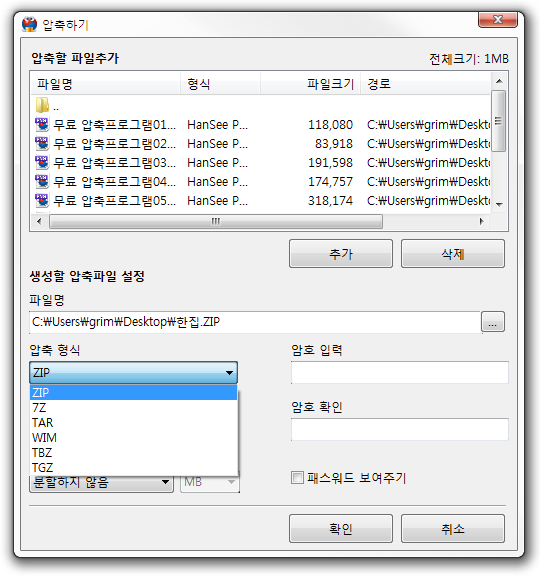Select ZIP in the format list

click(x=133, y=392)
